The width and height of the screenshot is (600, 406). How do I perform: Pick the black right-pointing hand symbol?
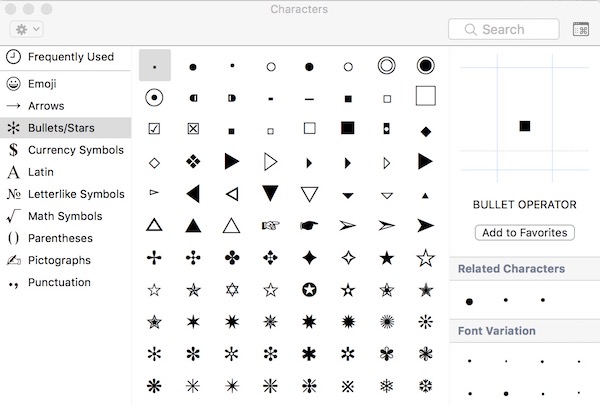point(309,225)
